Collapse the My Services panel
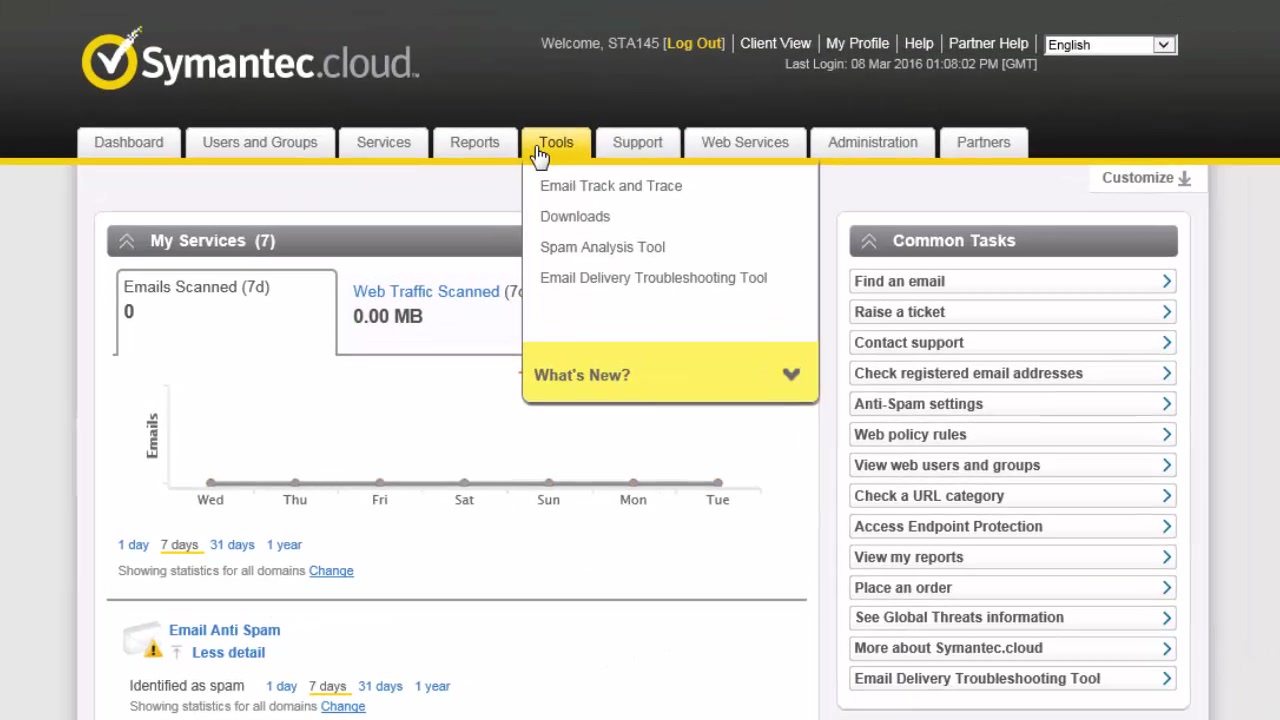This screenshot has width=1280, height=720. coord(127,241)
